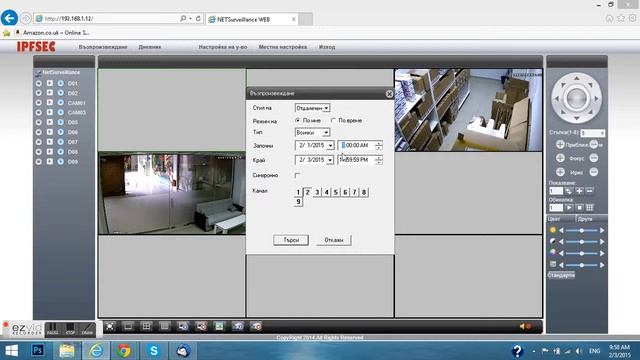Click the blue play icon next to CAM01
Screen dimensions: 640x360
[x=60, y=103]
